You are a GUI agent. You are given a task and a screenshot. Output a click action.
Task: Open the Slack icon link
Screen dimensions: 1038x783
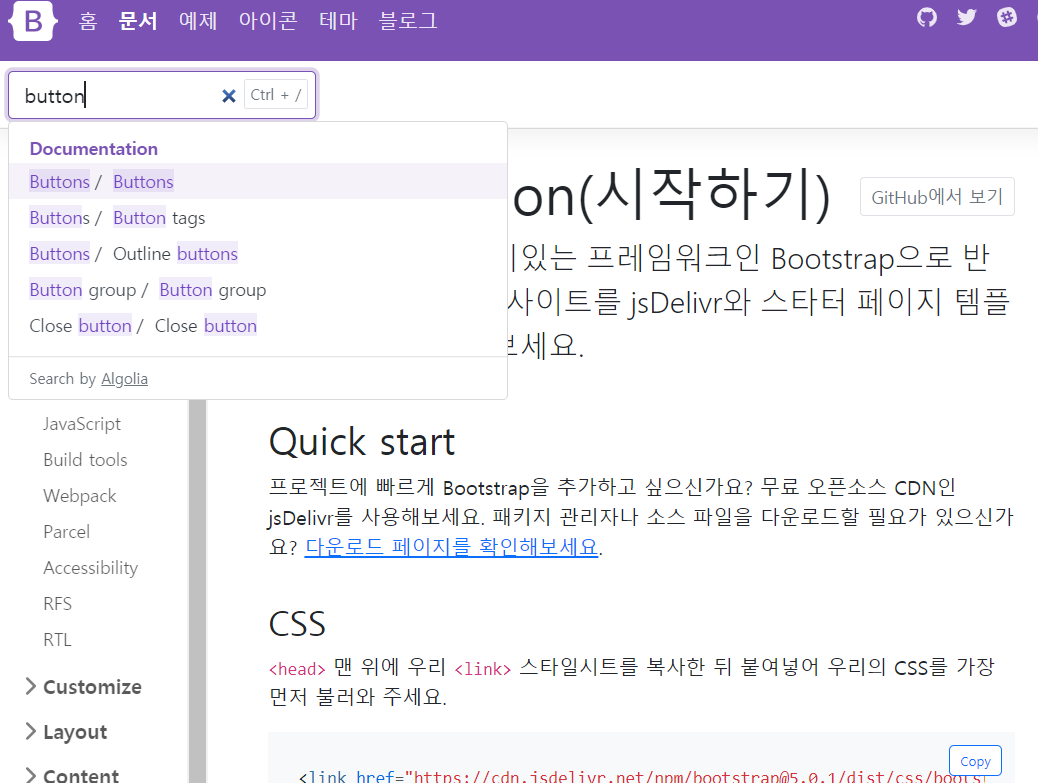click(1007, 17)
